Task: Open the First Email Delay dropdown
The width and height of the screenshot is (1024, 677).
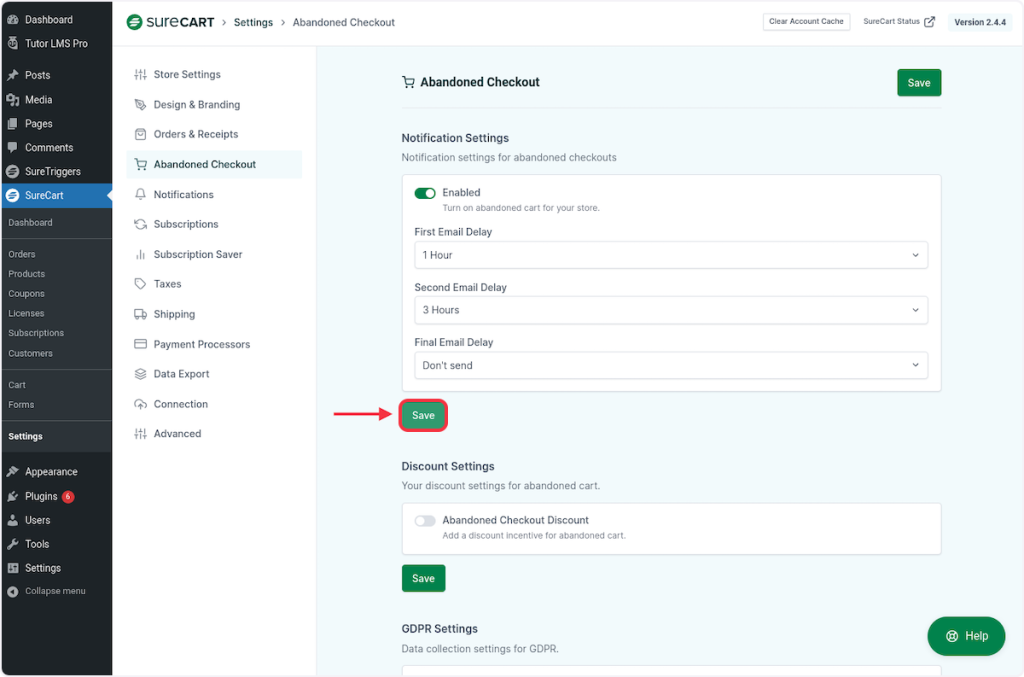Action: [670, 255]
